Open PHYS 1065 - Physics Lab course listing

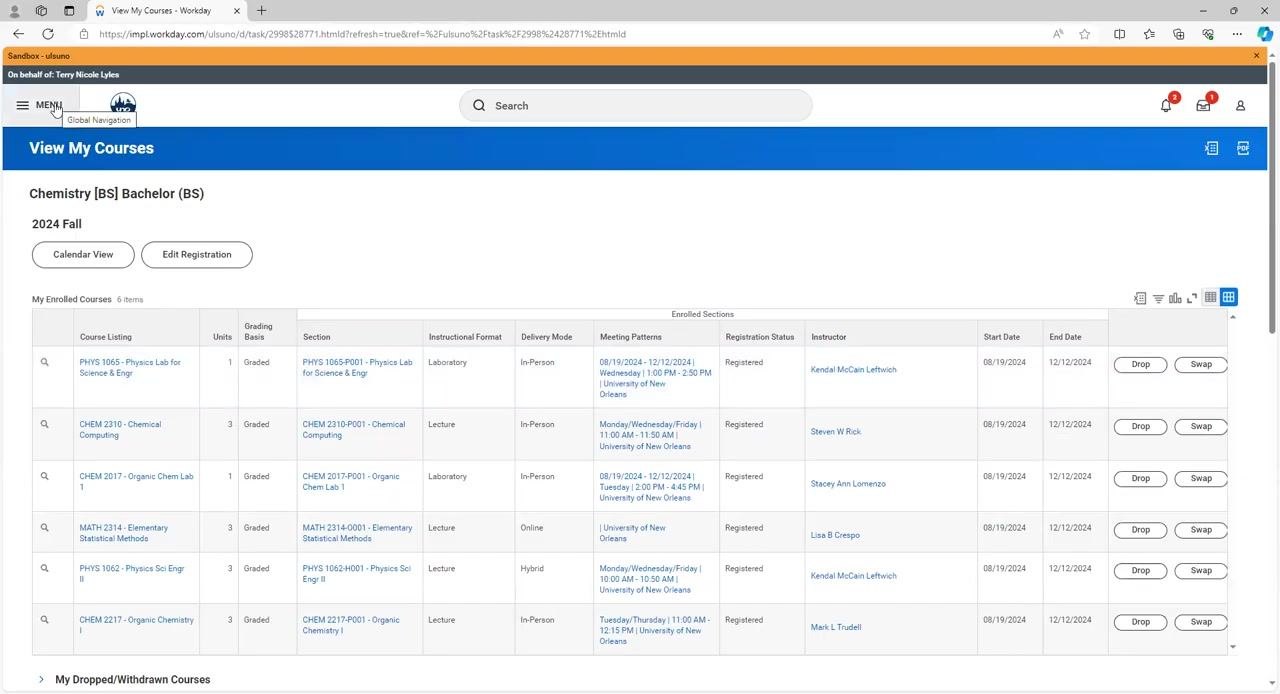130,368
